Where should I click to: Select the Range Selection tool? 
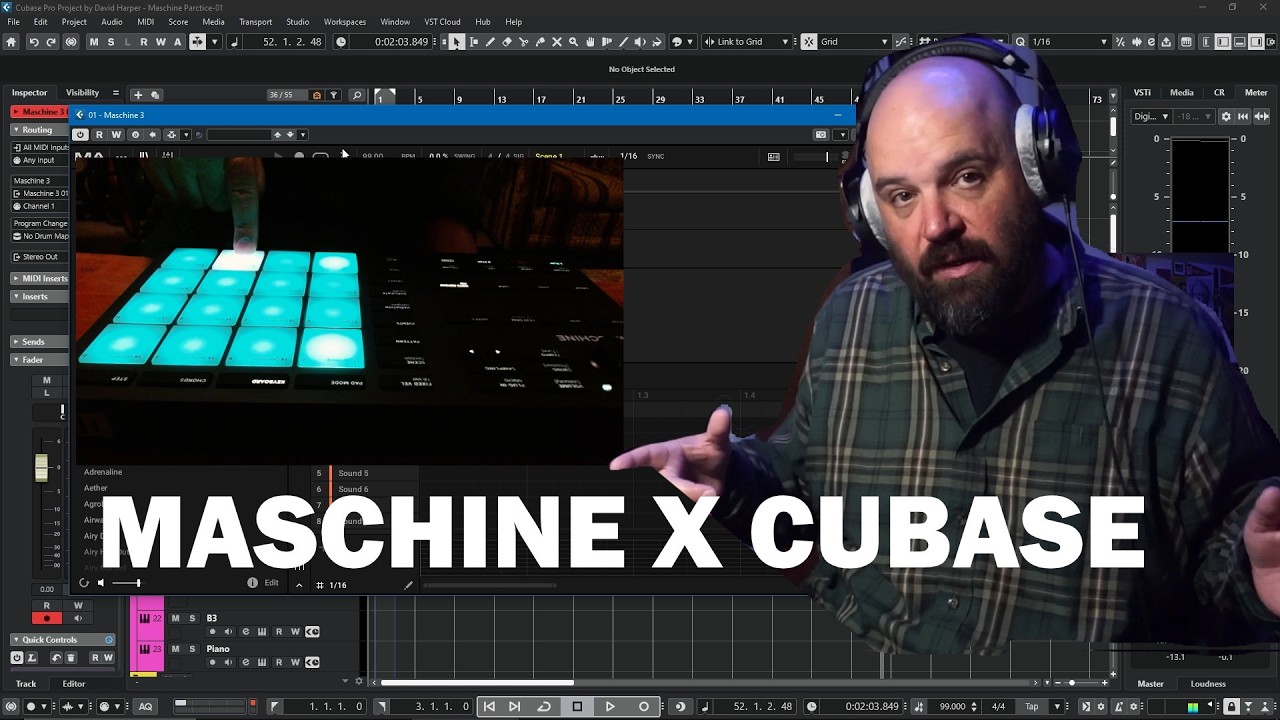coord(473,42)
